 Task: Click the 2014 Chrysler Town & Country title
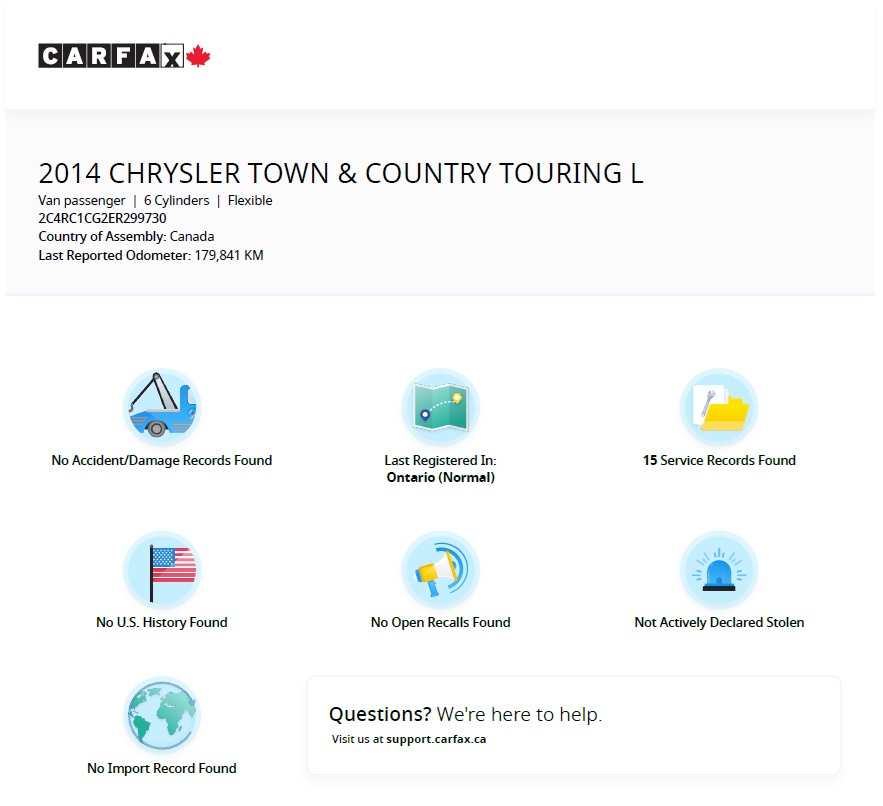click(x=341, y=173)
